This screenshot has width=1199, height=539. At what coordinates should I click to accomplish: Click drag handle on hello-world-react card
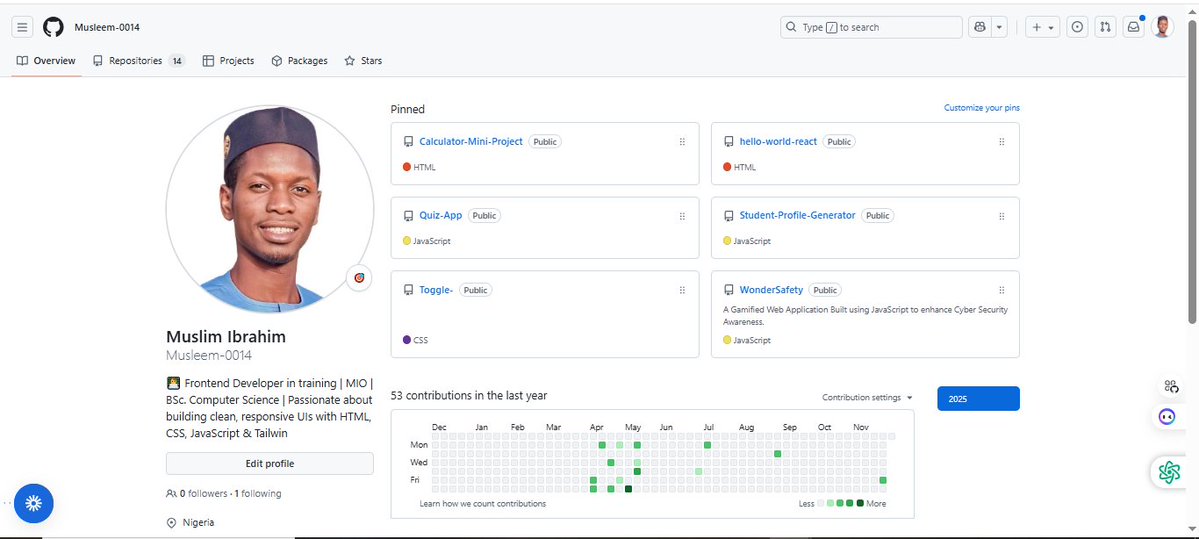1002,142
